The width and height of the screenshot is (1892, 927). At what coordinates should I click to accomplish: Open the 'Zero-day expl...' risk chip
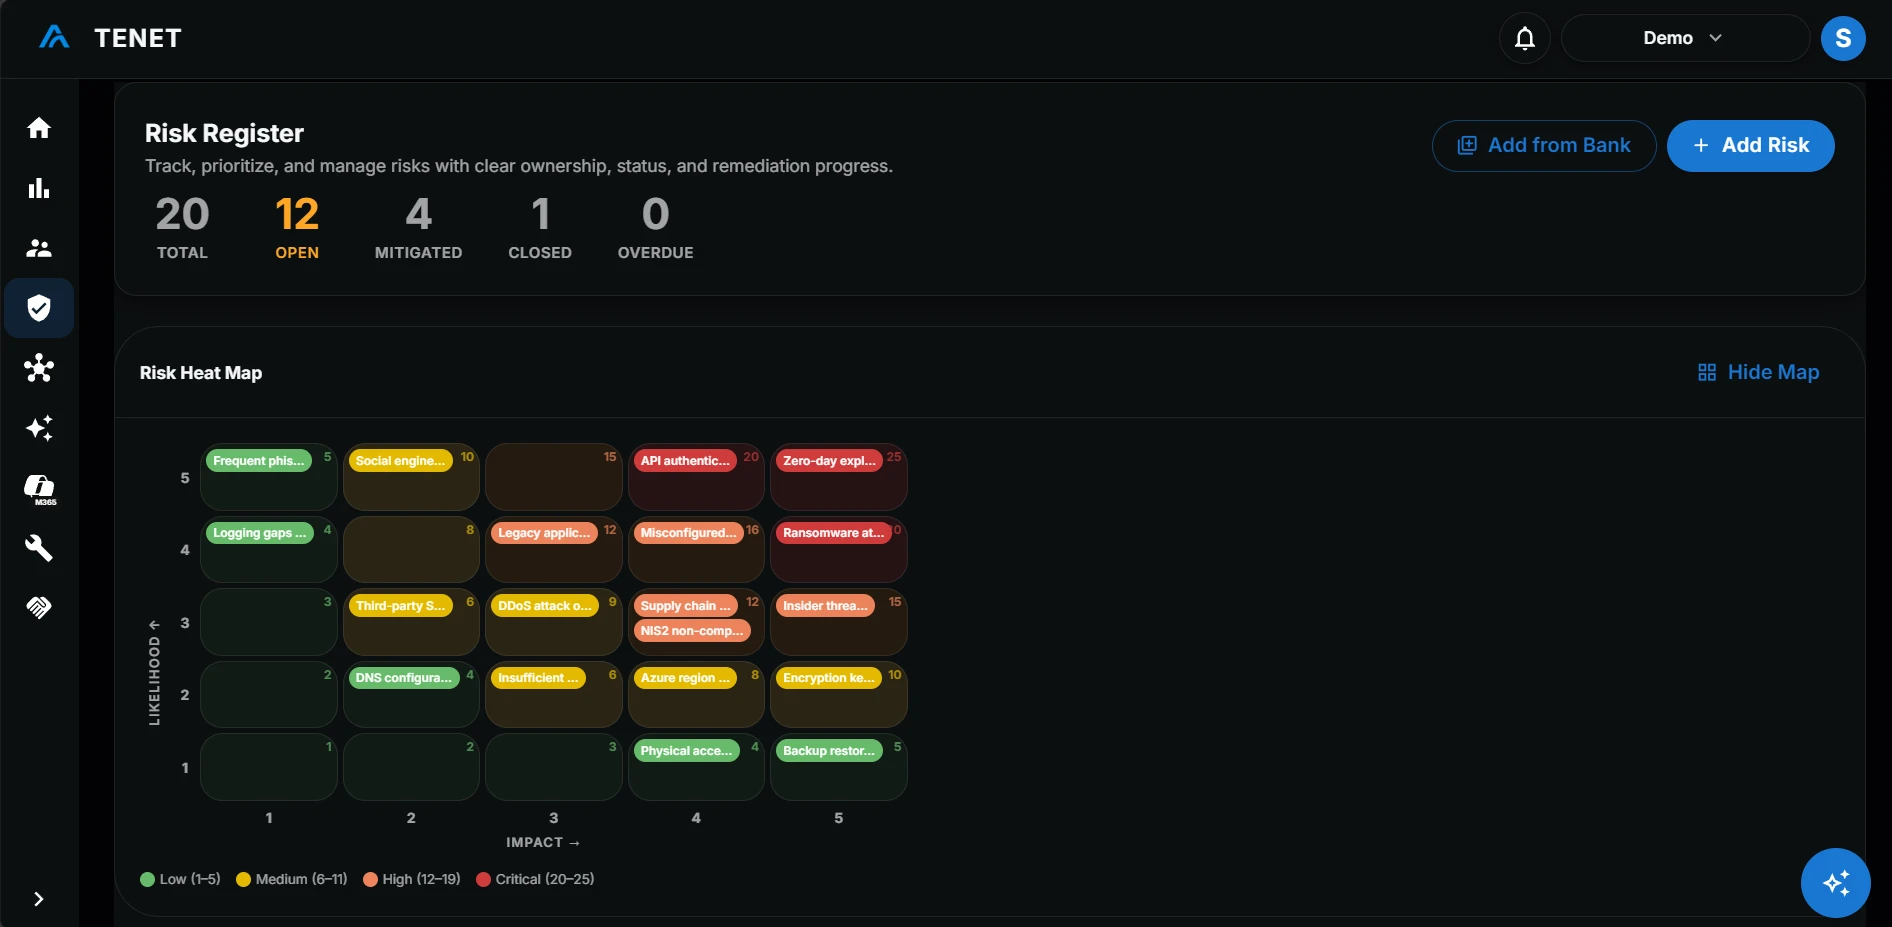coord(829,461)
